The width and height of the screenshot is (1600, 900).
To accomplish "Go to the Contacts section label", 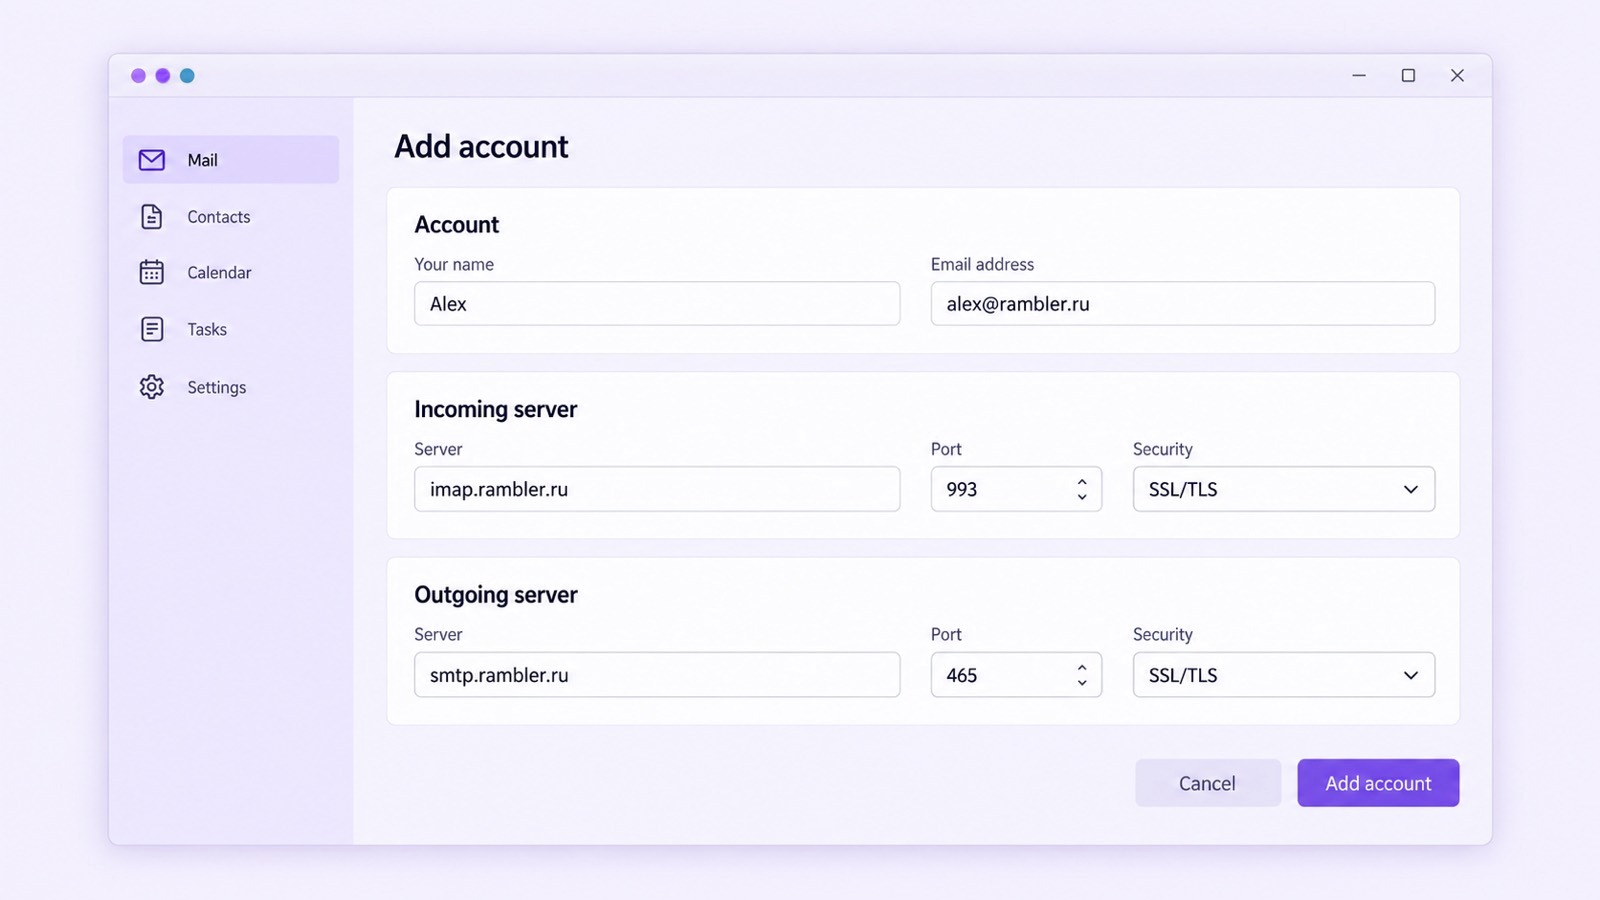I will point(219,217).
